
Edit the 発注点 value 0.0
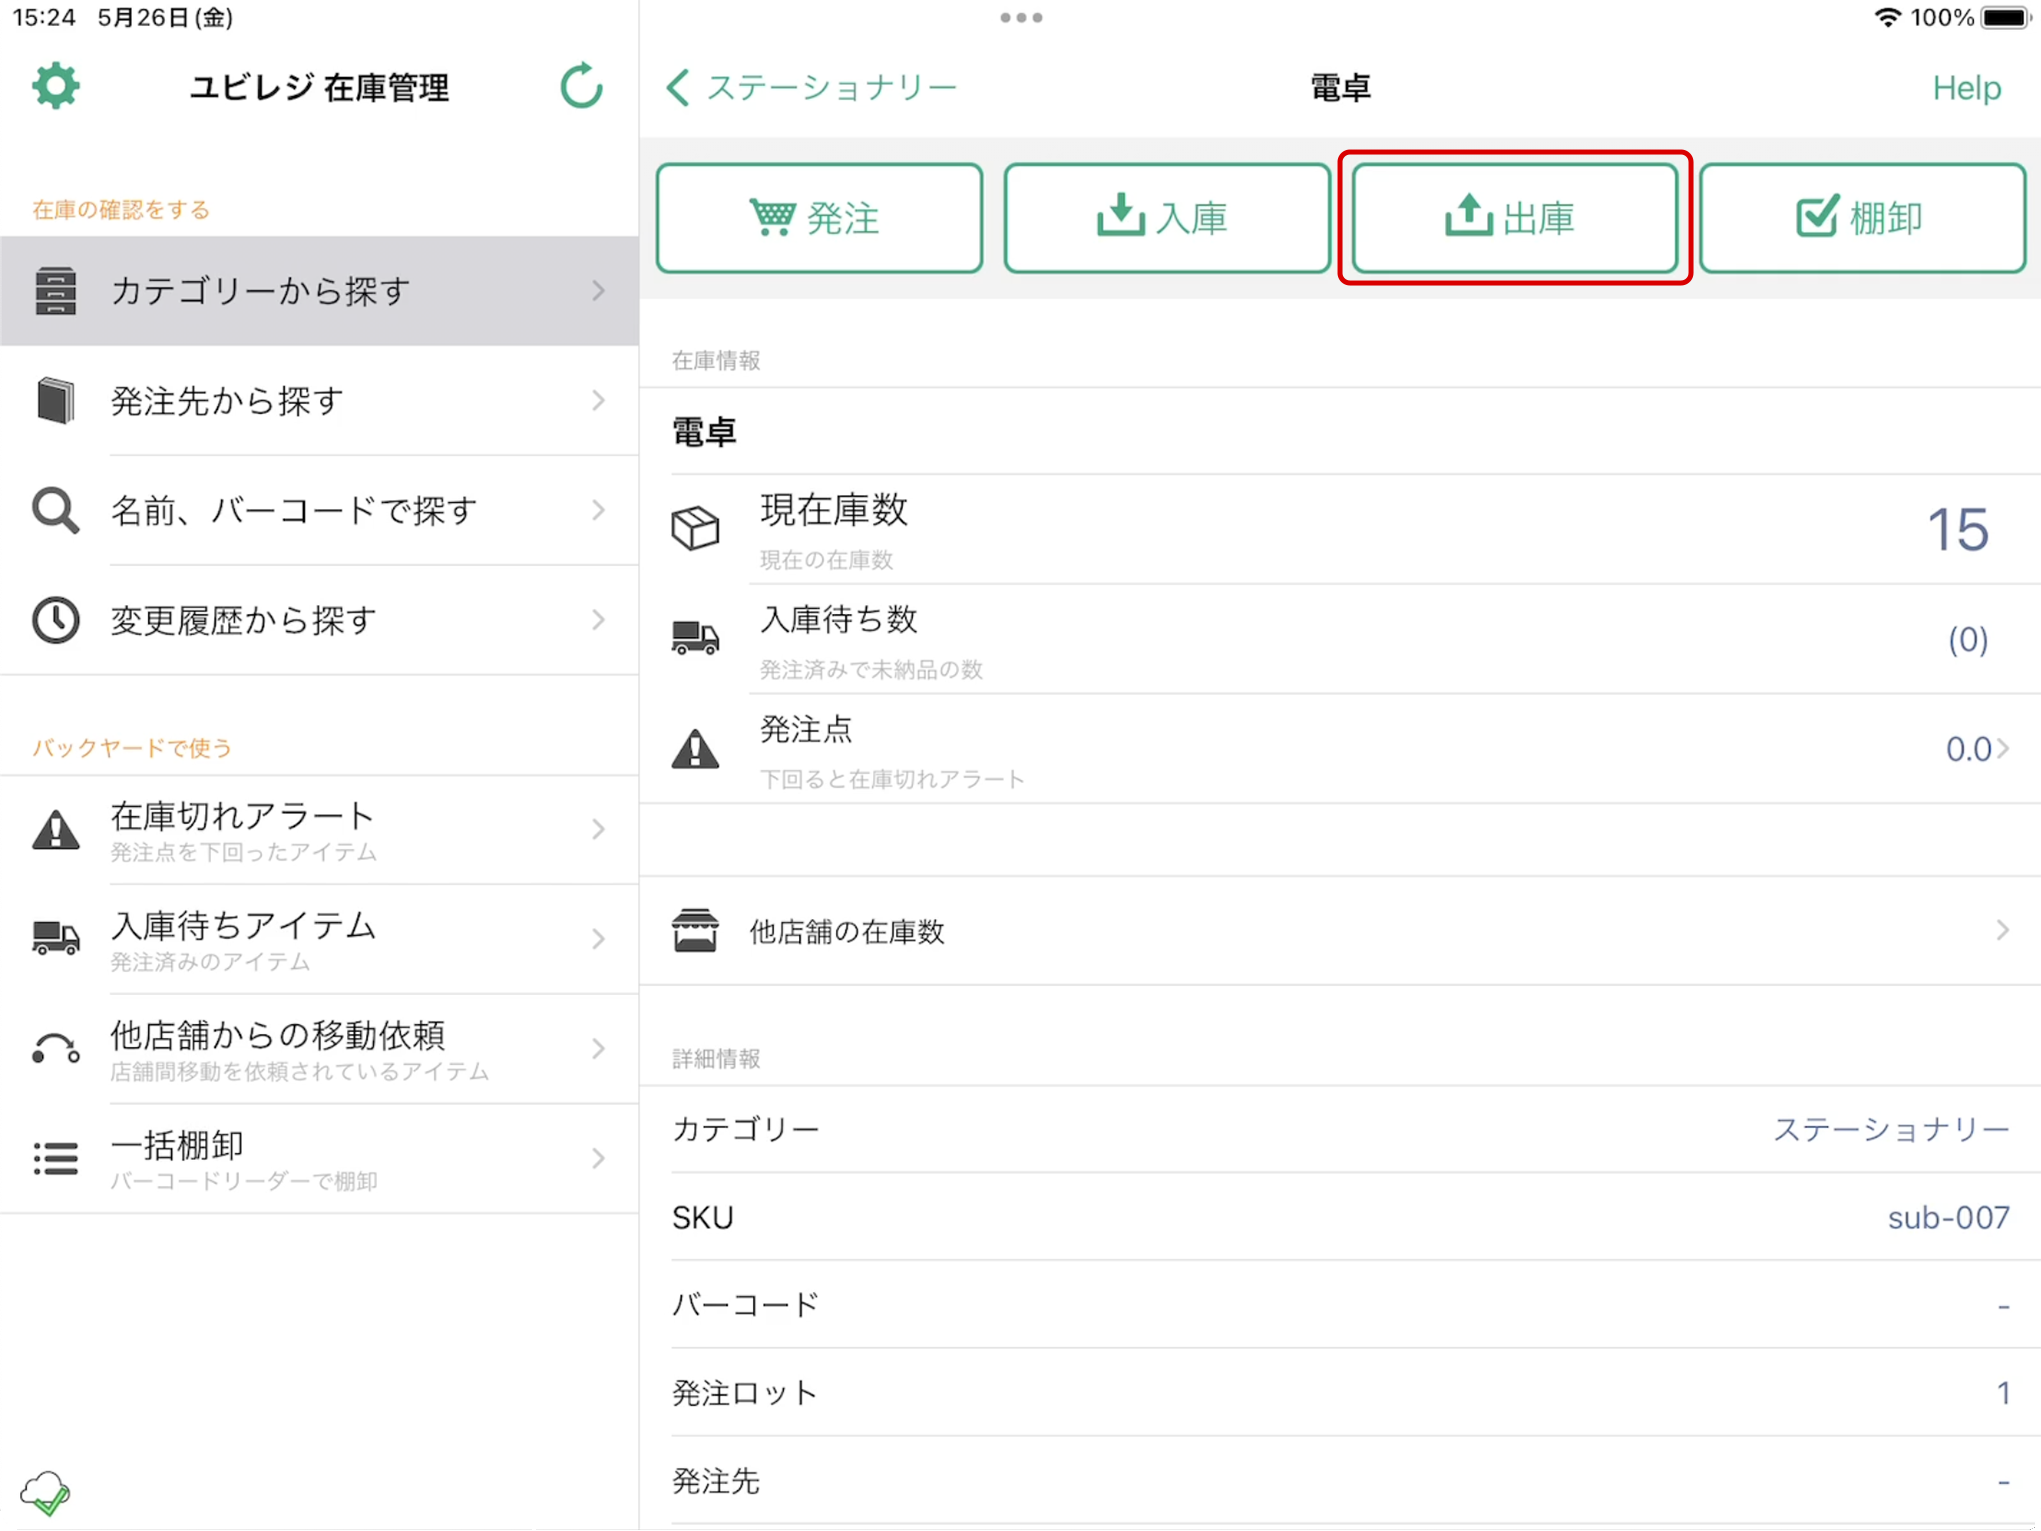[x=1968, y=749]
